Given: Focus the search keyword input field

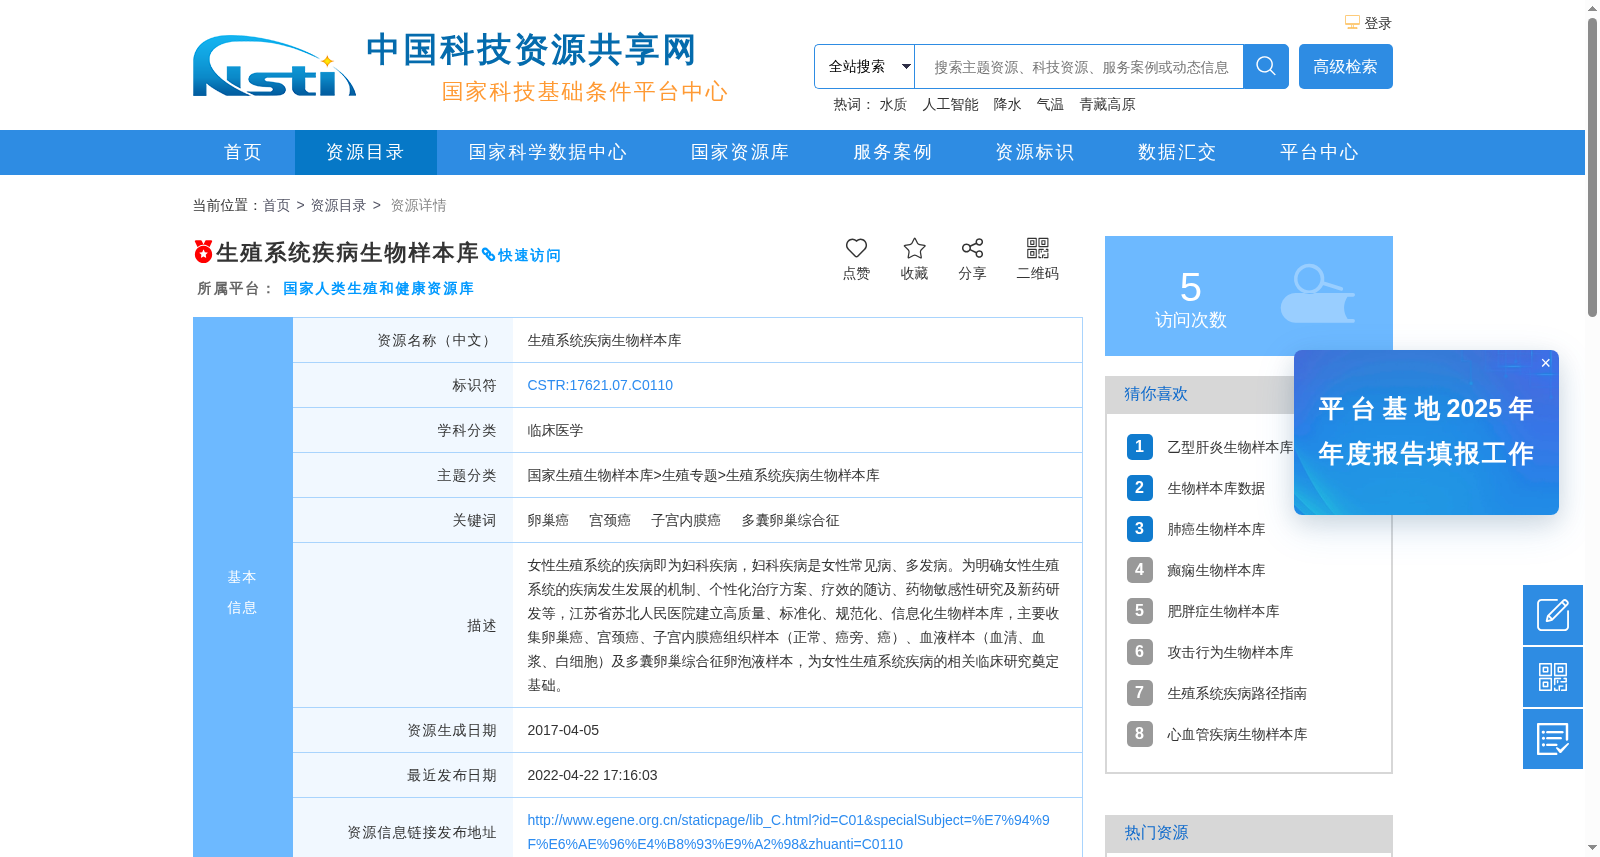Looking at the screenshot, I should point(1079,67).
